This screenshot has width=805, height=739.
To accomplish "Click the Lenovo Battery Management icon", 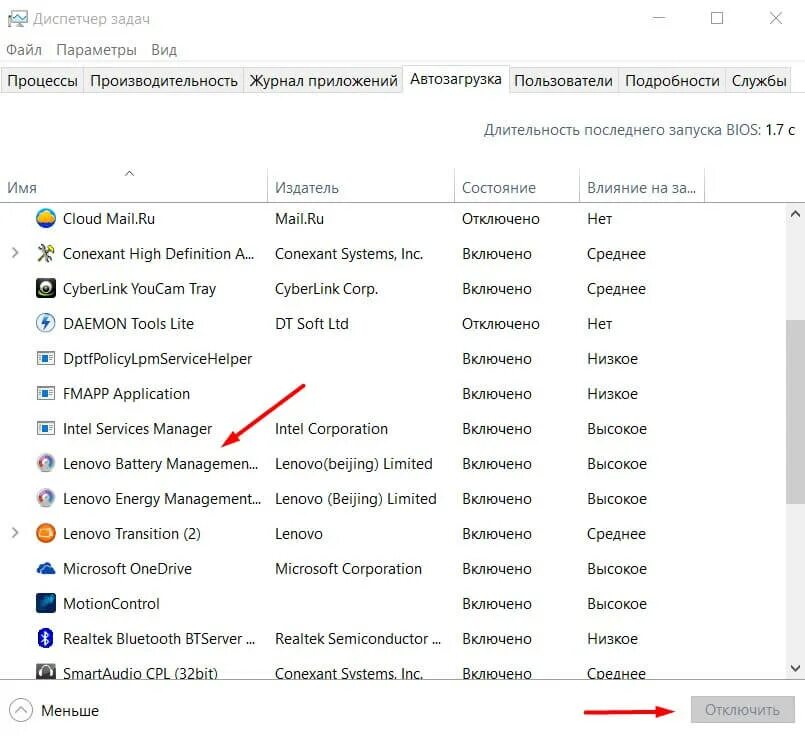I will click(x=46, y=463).
